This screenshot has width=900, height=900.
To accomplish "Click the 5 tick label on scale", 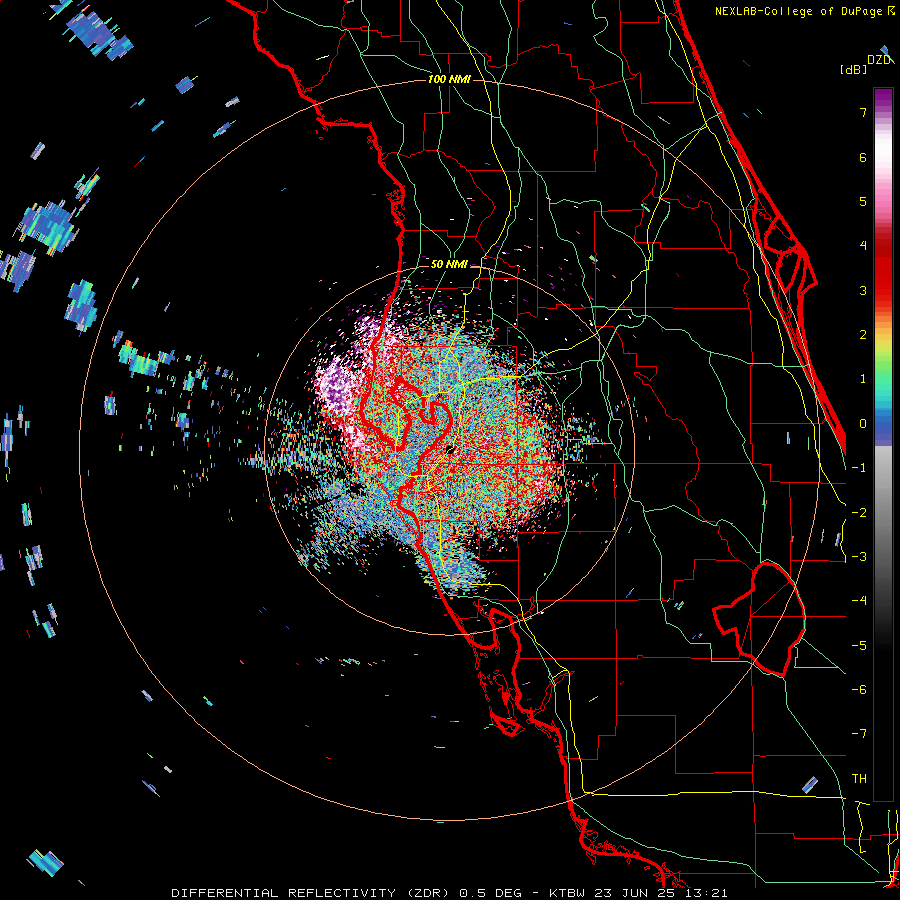I will pos(863,201).
